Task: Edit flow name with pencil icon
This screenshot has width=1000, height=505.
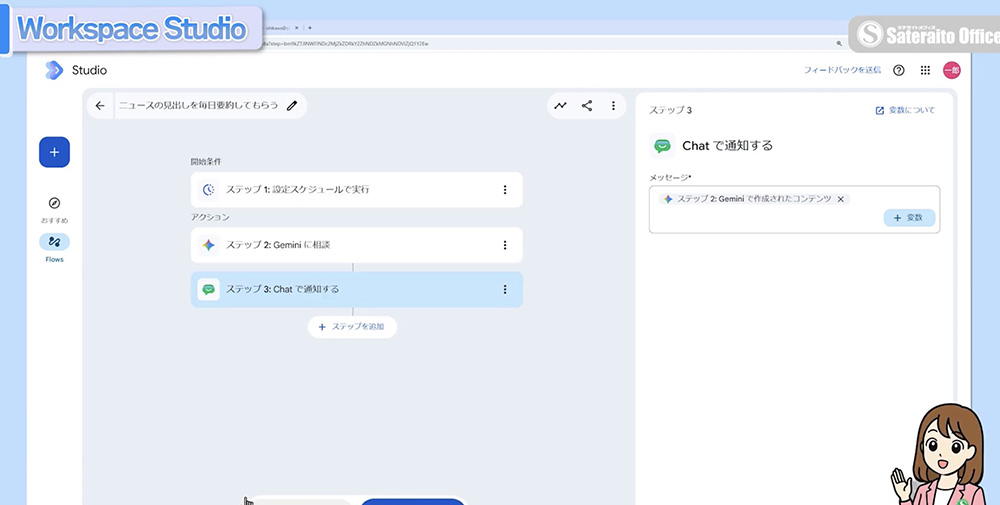Action: [292, 106]
